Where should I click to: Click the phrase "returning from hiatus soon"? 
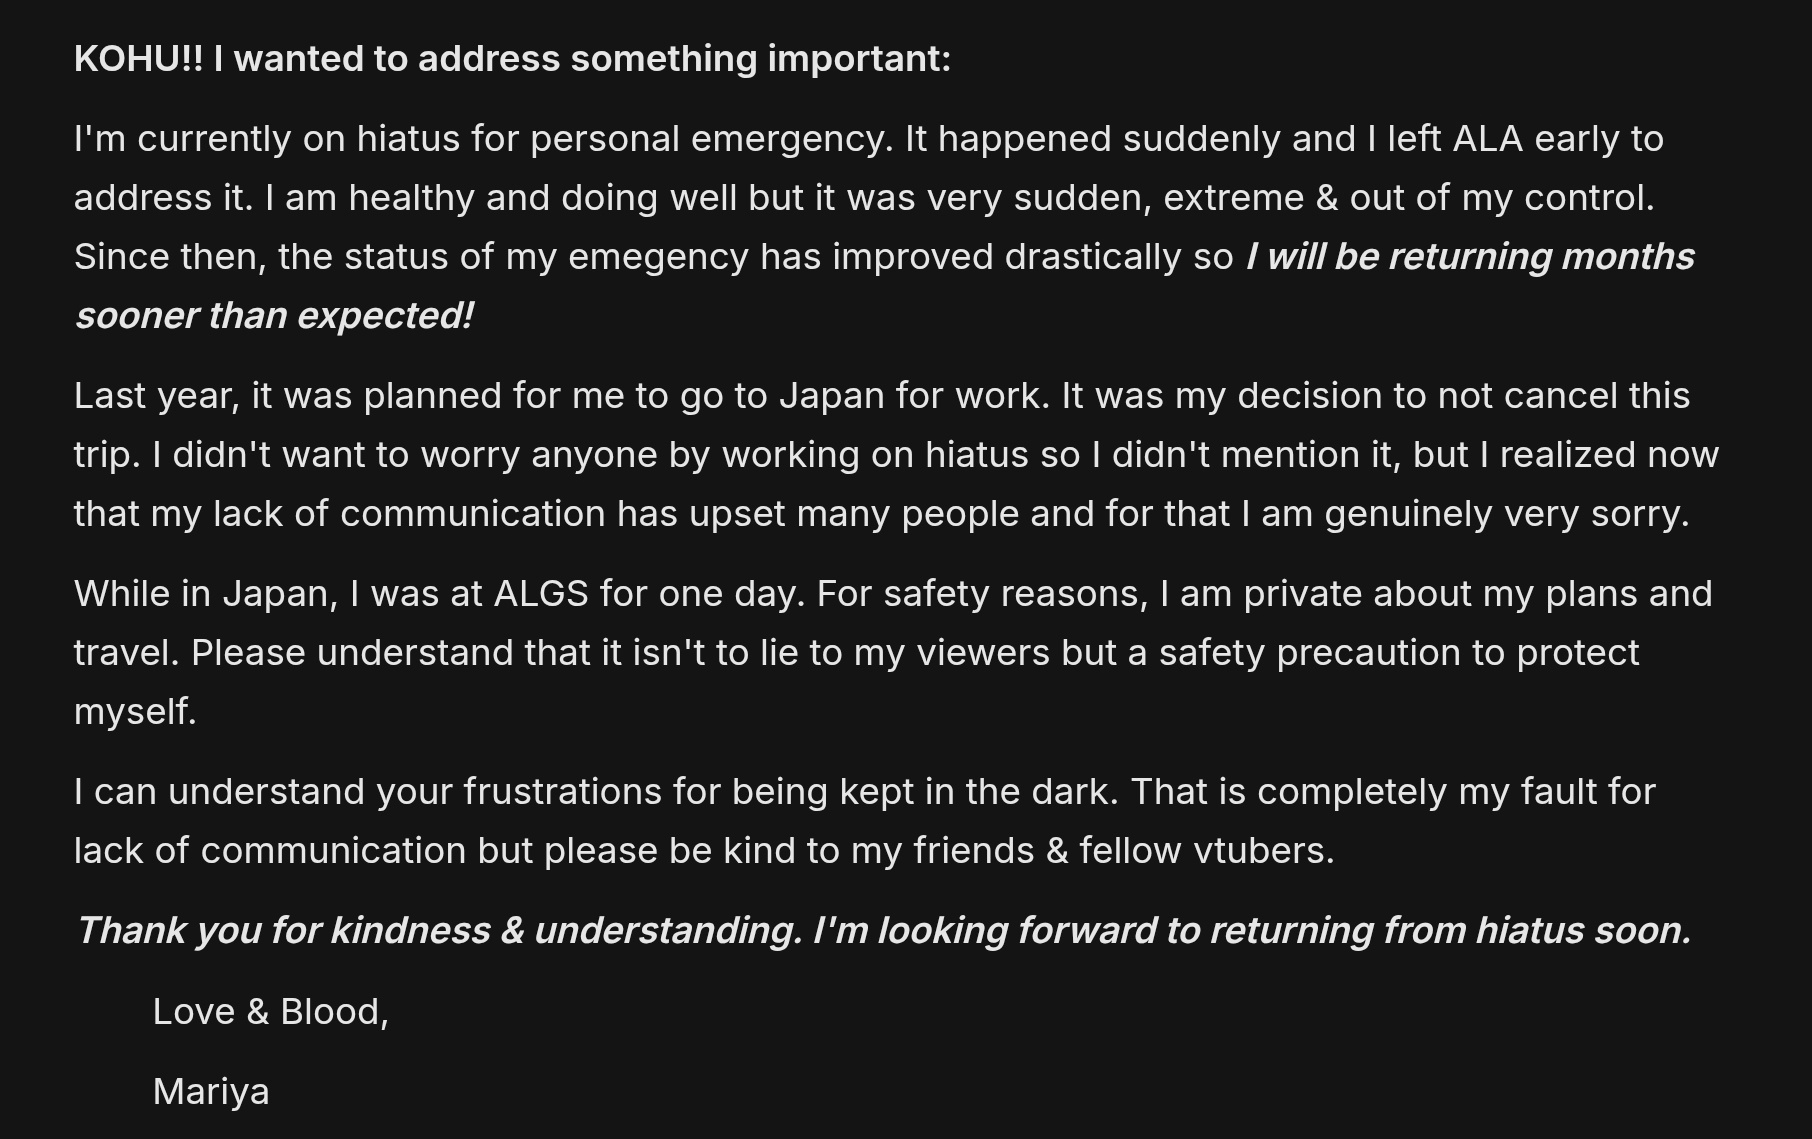click(1449, 931)
